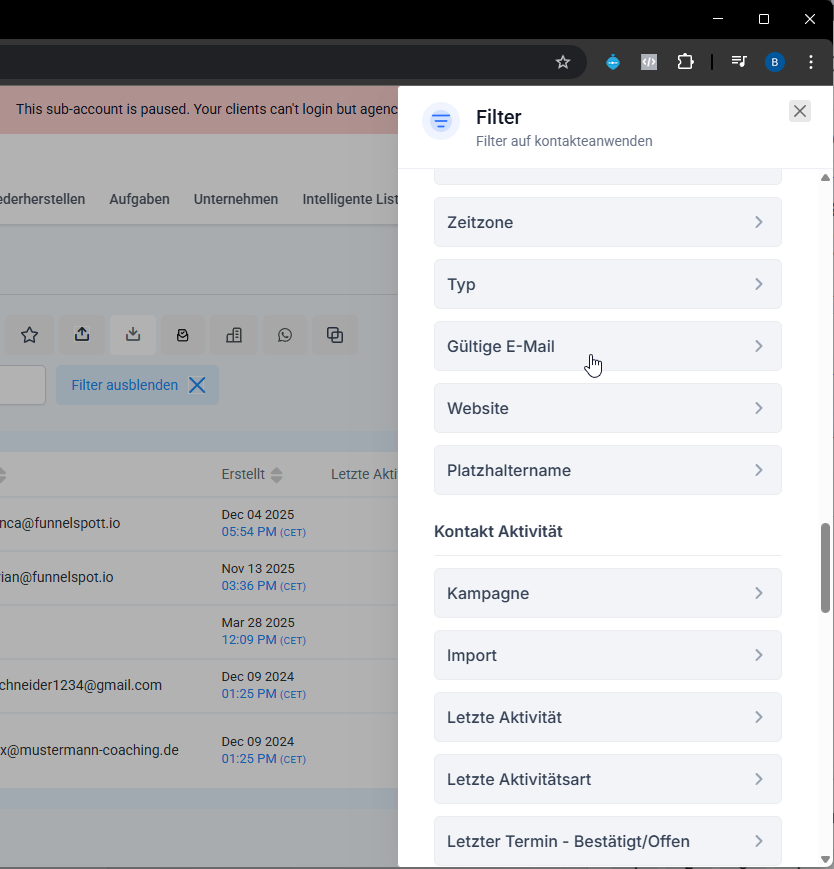Image resolution: width=834 pixels, height=869 pixels.
Task: Switch to the Aufgaben tab
Action: tap(139, 200)
